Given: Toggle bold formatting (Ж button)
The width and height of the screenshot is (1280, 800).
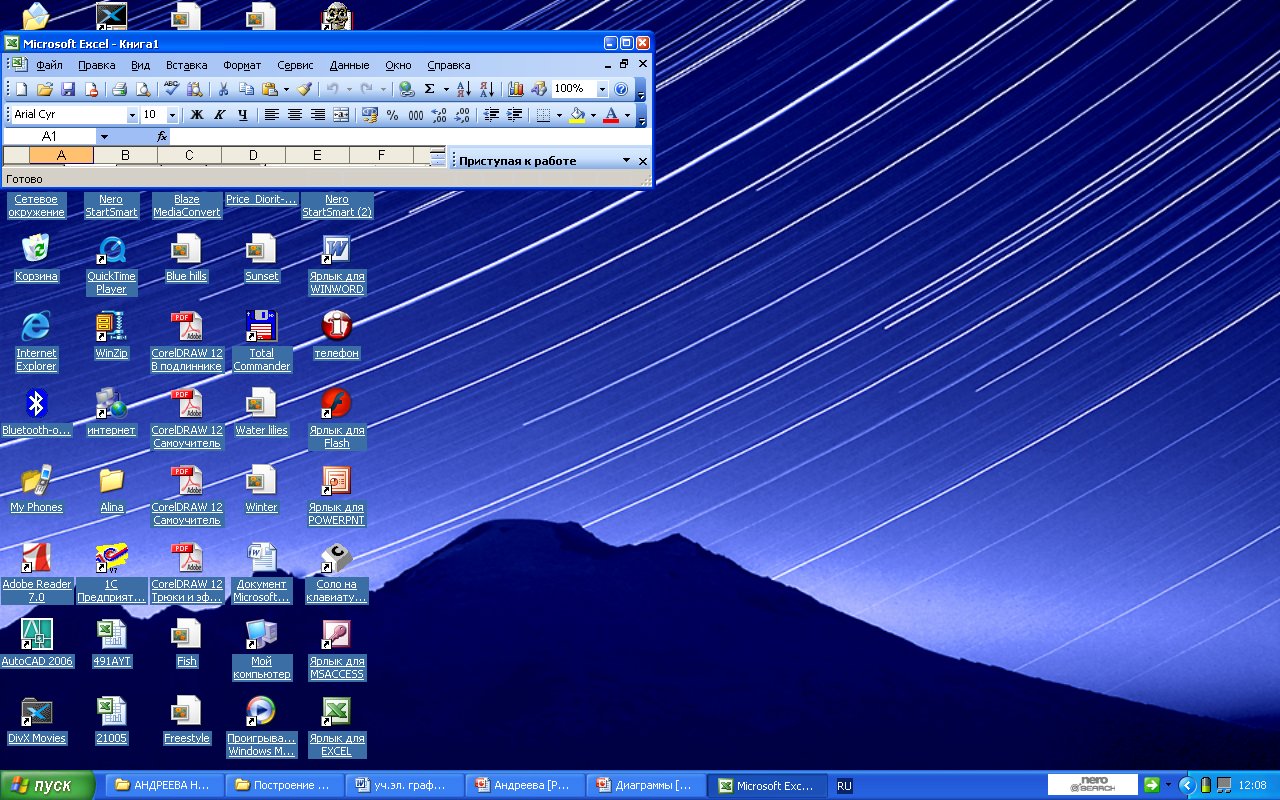Looking at the screenshot, I should 197,115.
